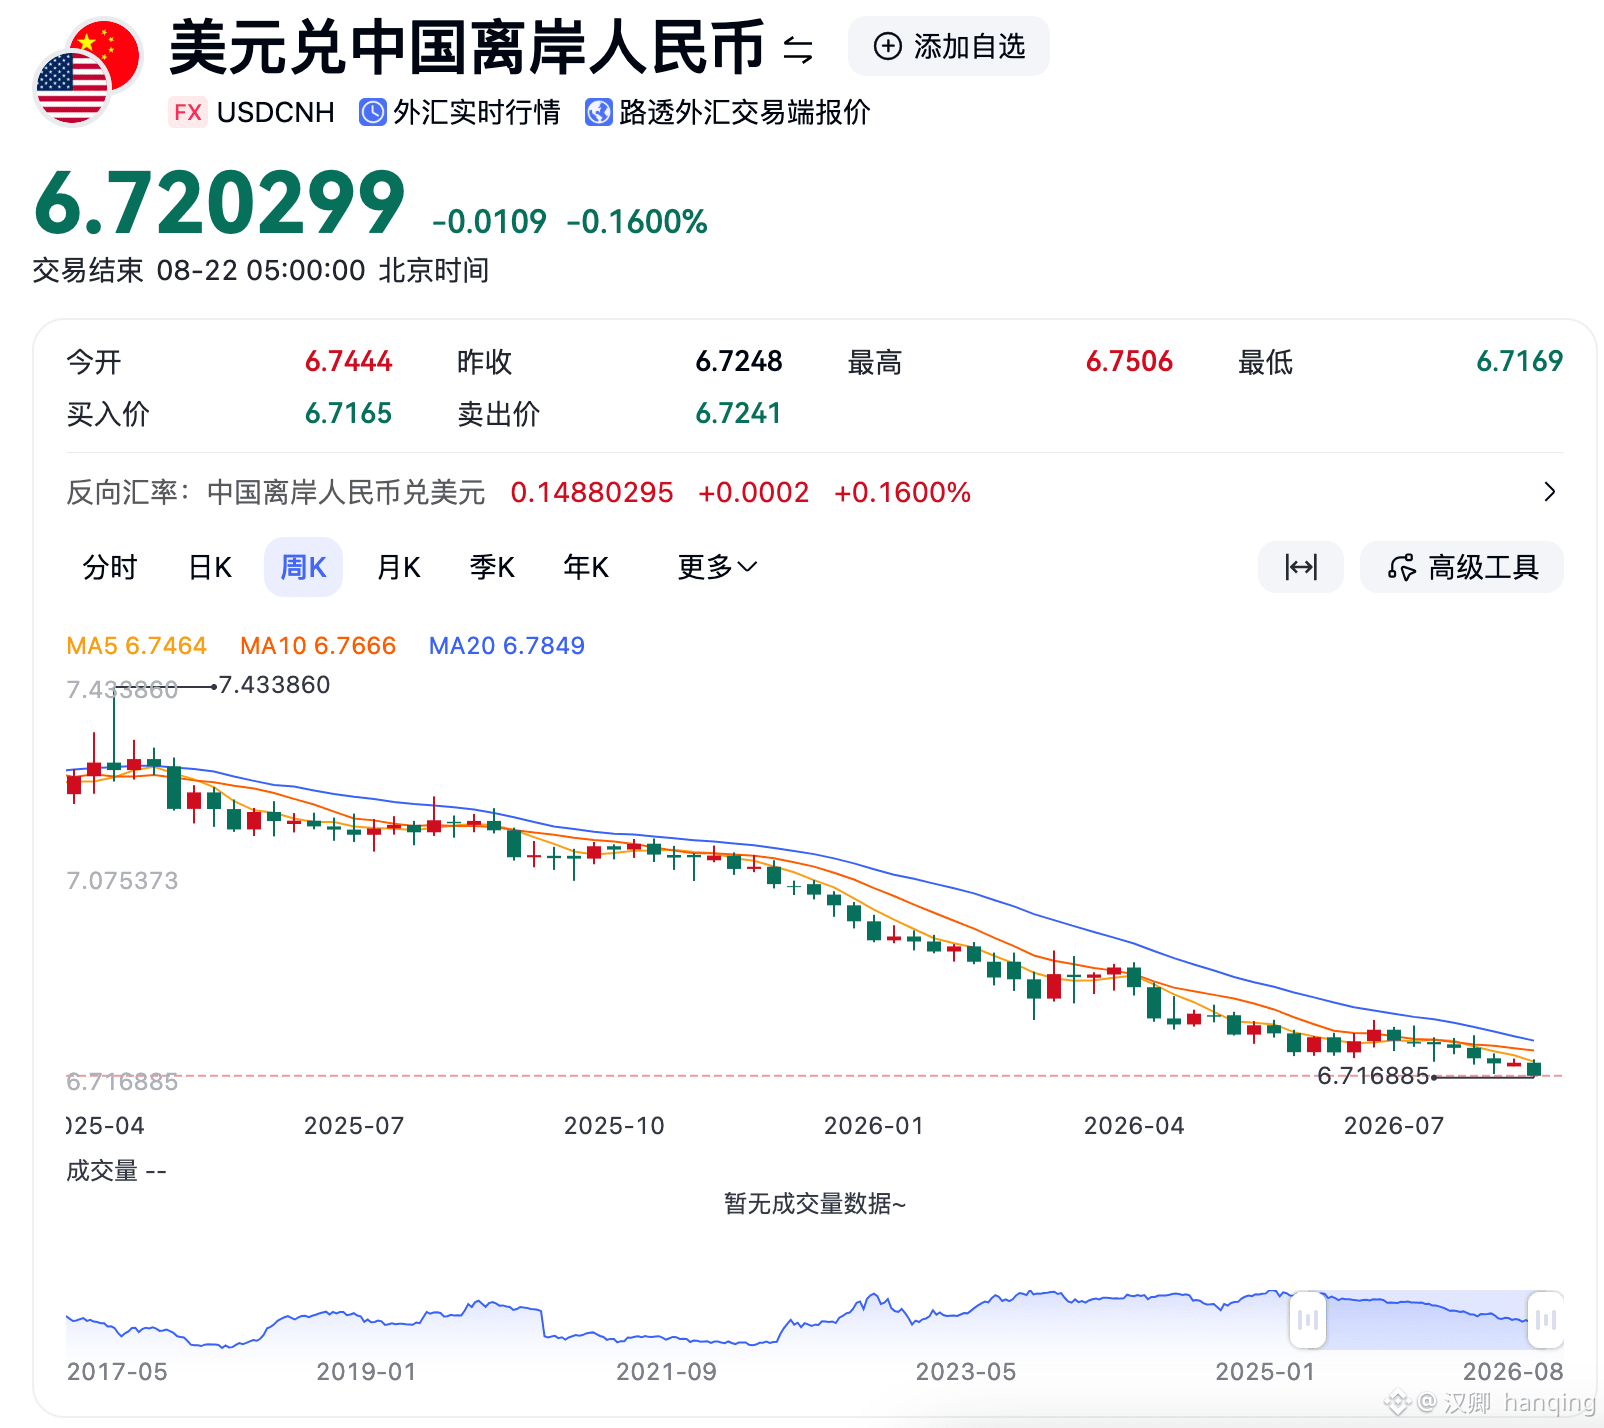
Task: Click reverse rate percent +0.1600%
Action: pyautogui.click(x=903, y=492)
